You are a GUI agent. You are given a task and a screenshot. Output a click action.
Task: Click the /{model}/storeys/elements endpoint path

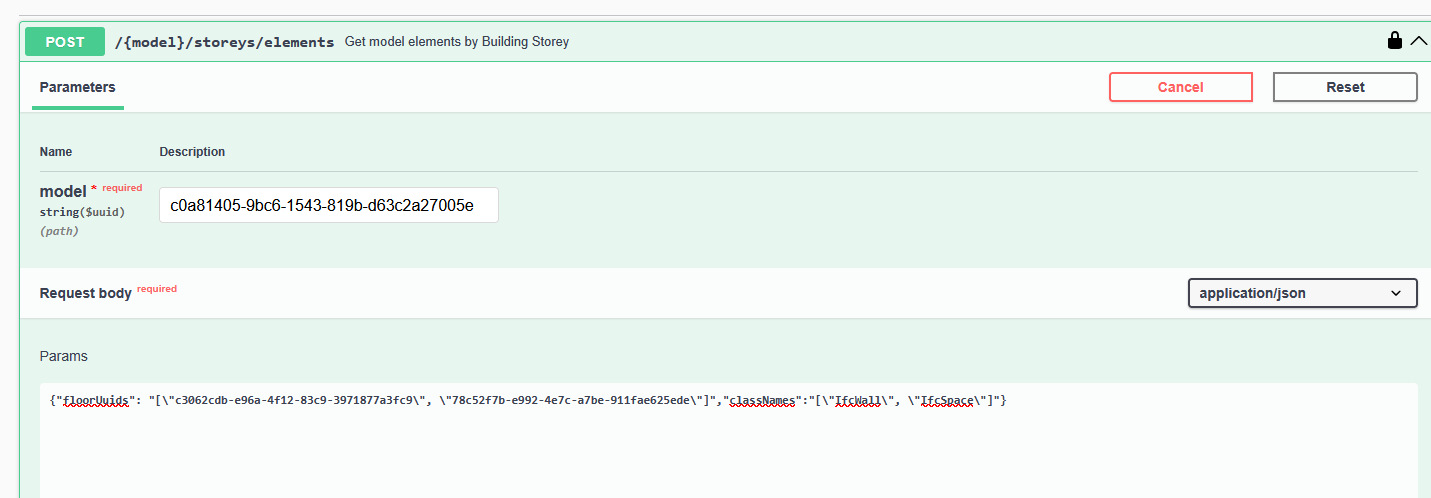tap(224, 42)
